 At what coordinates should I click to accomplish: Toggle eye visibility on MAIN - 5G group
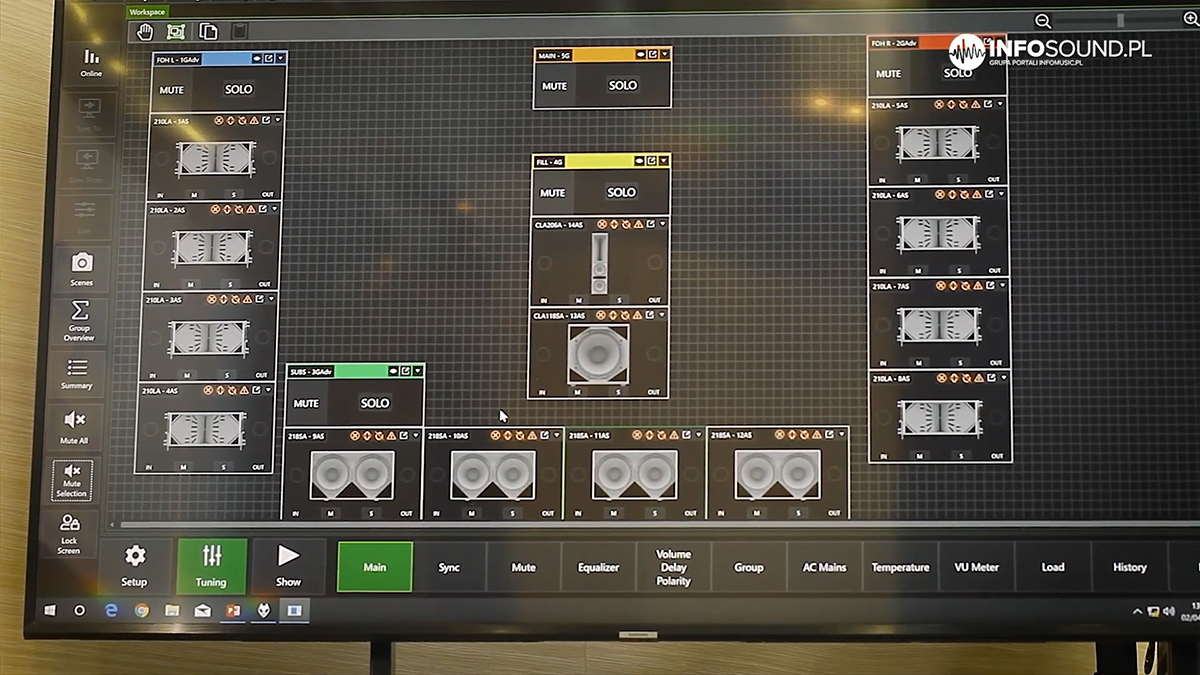point(640,54)
